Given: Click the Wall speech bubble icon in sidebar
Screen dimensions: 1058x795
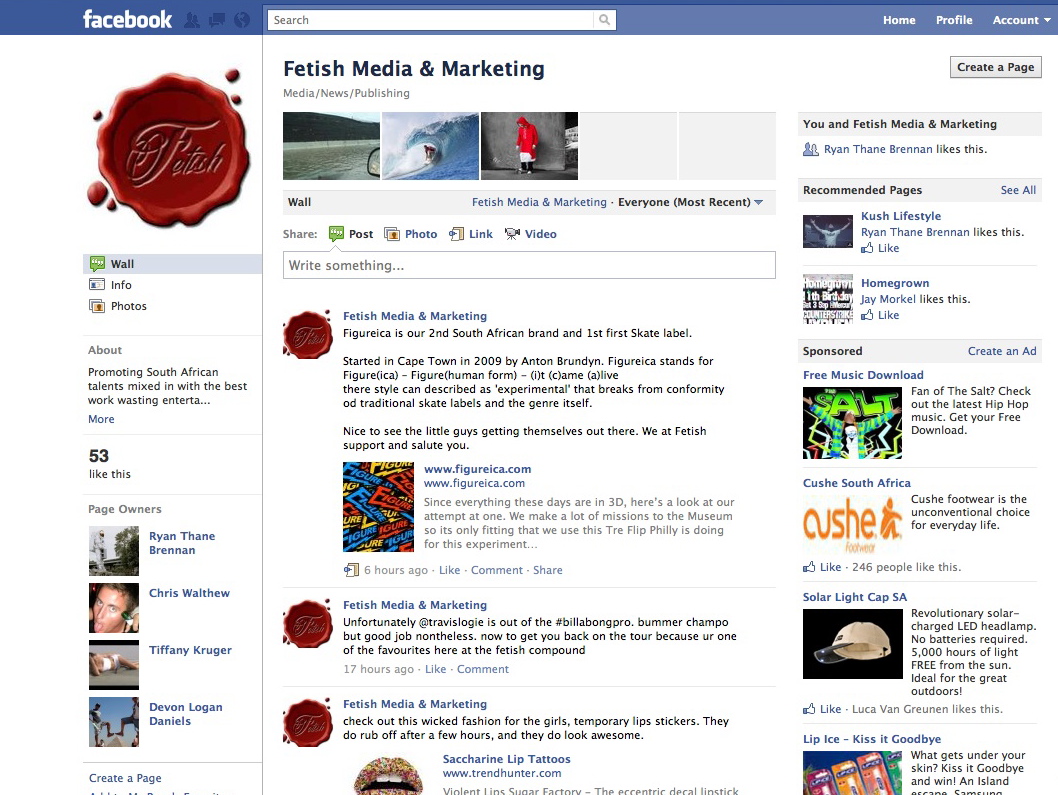Looking at the screenshot, I should (97, 264).
